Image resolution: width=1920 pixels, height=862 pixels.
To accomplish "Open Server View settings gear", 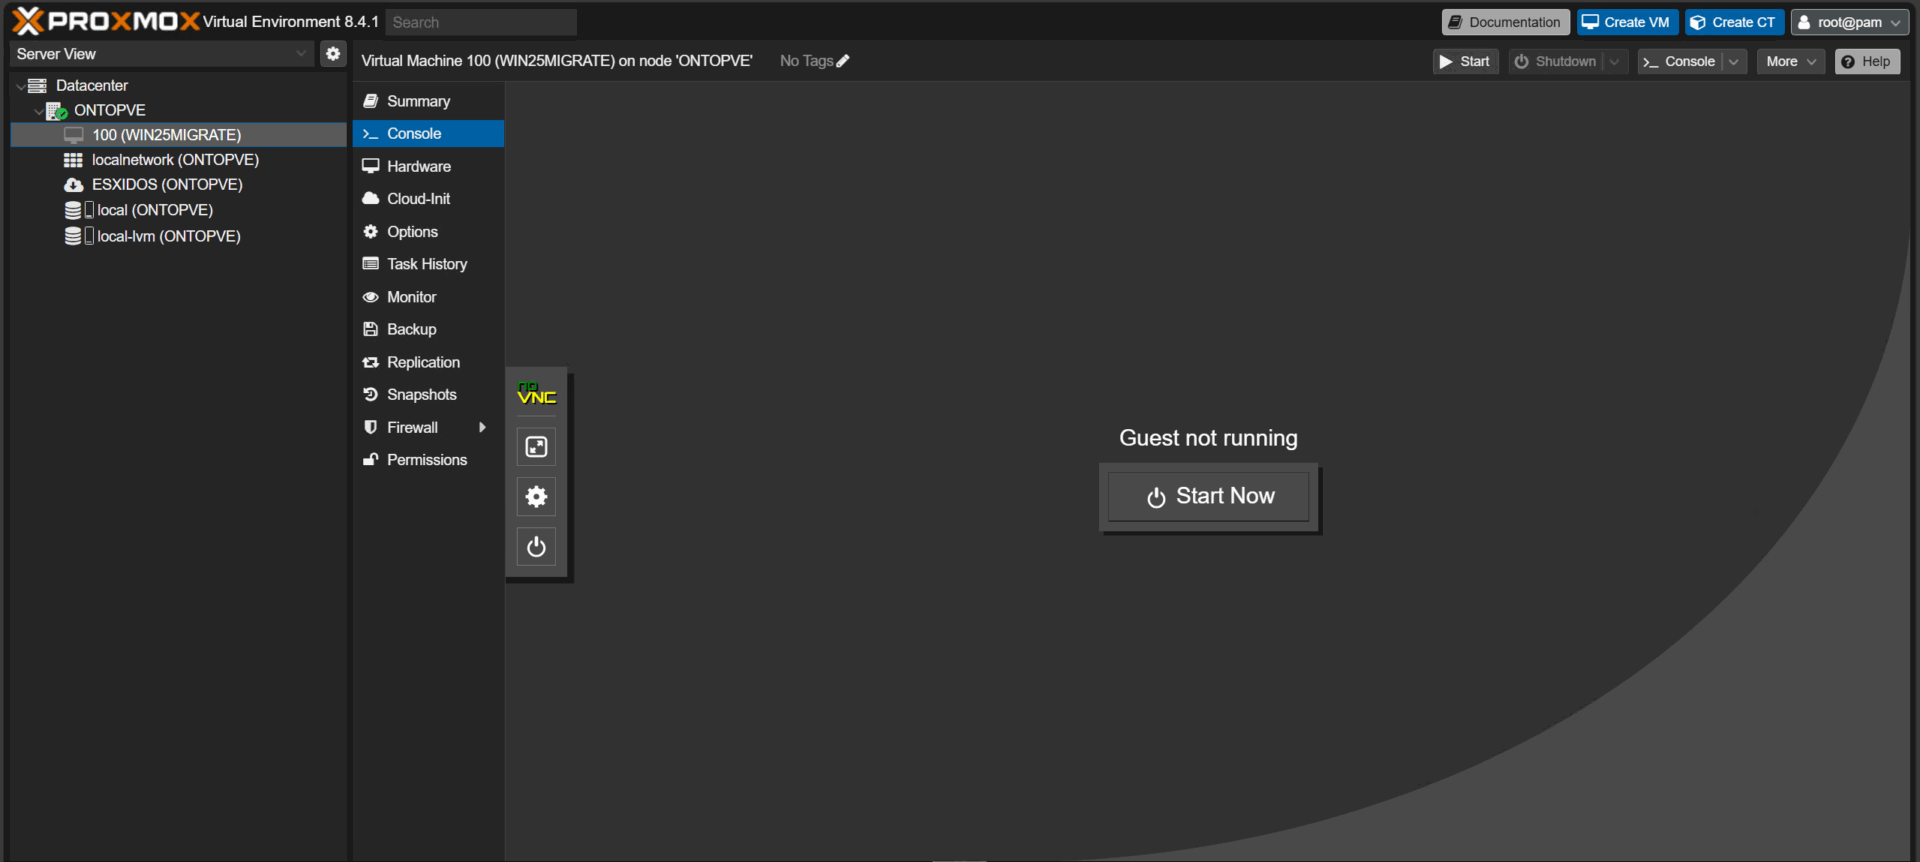I will (x=333, y=54).
